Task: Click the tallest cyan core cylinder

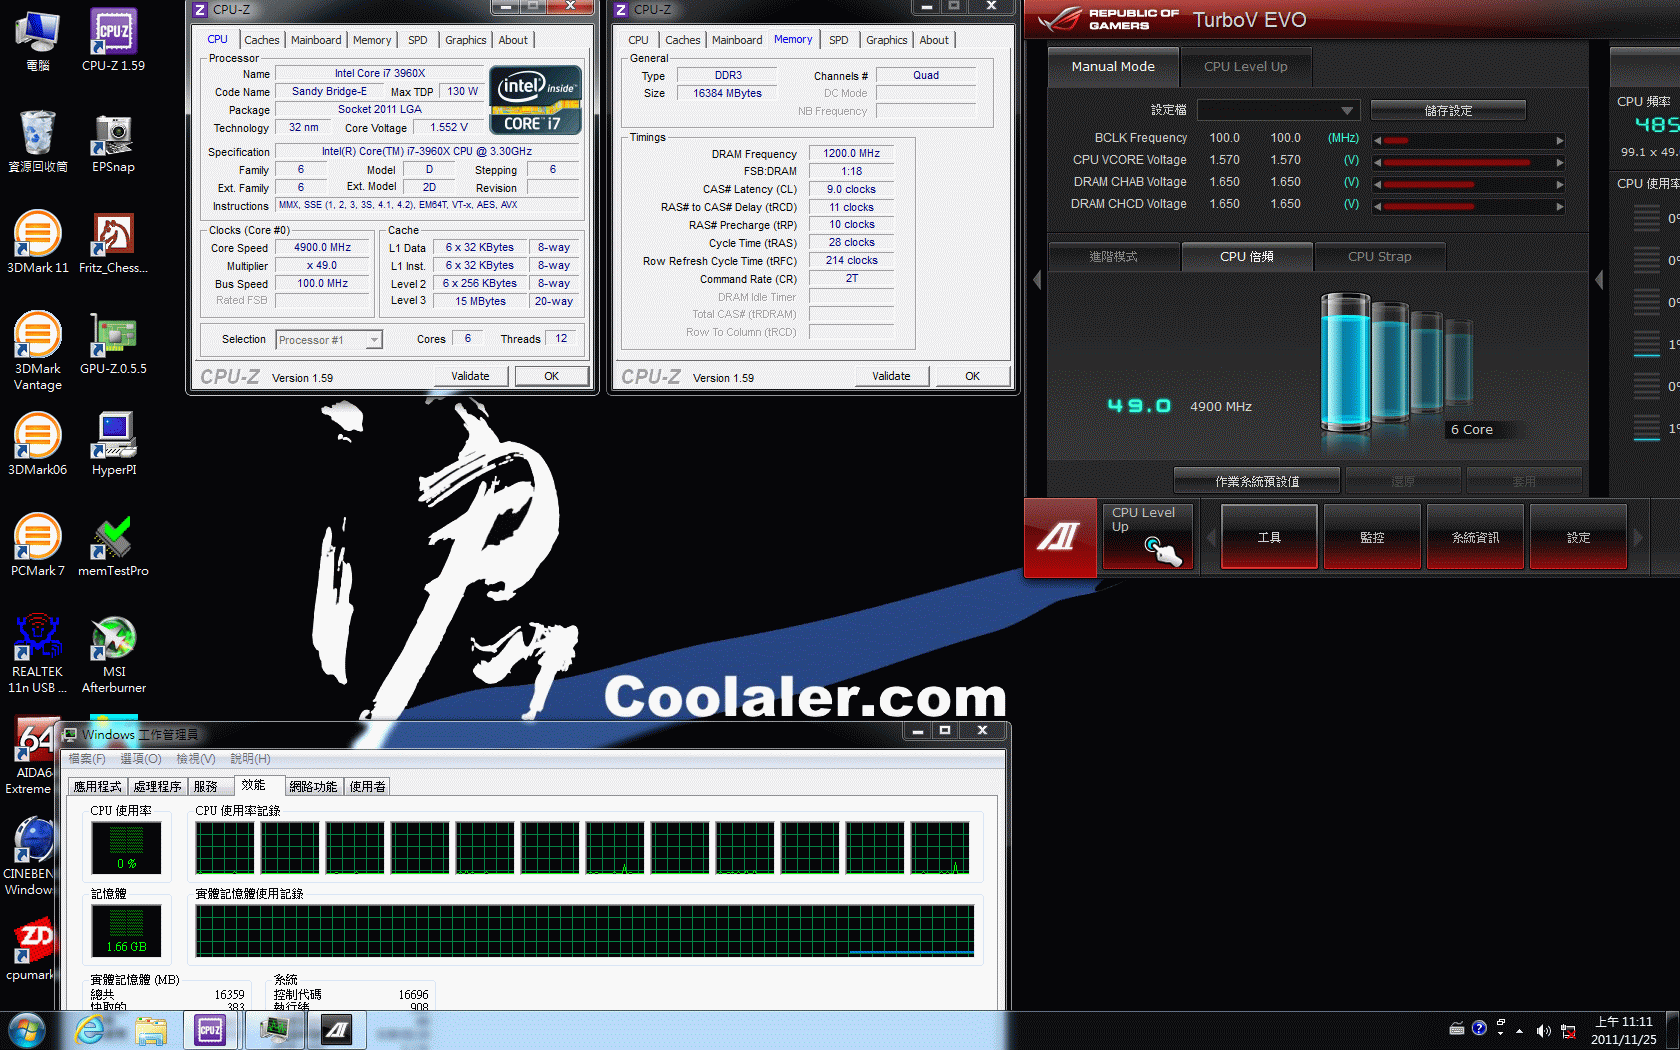Action: [1345, 362]
